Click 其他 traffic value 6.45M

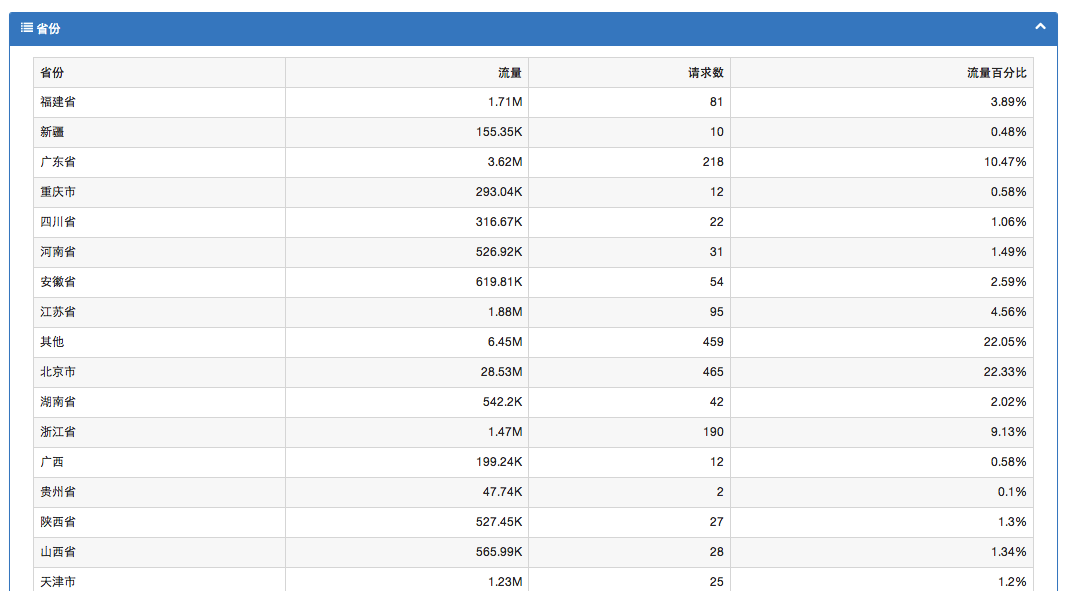(x=505, y=342)
